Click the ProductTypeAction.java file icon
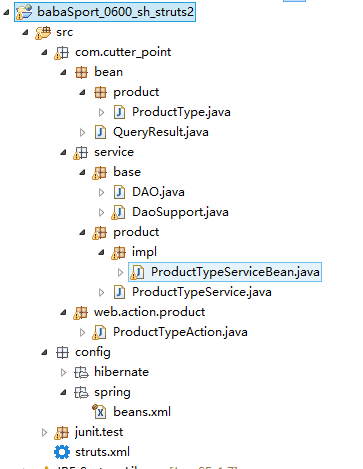Image resolution: width=363 pixels, height=469 pixels. coord(100,333)
